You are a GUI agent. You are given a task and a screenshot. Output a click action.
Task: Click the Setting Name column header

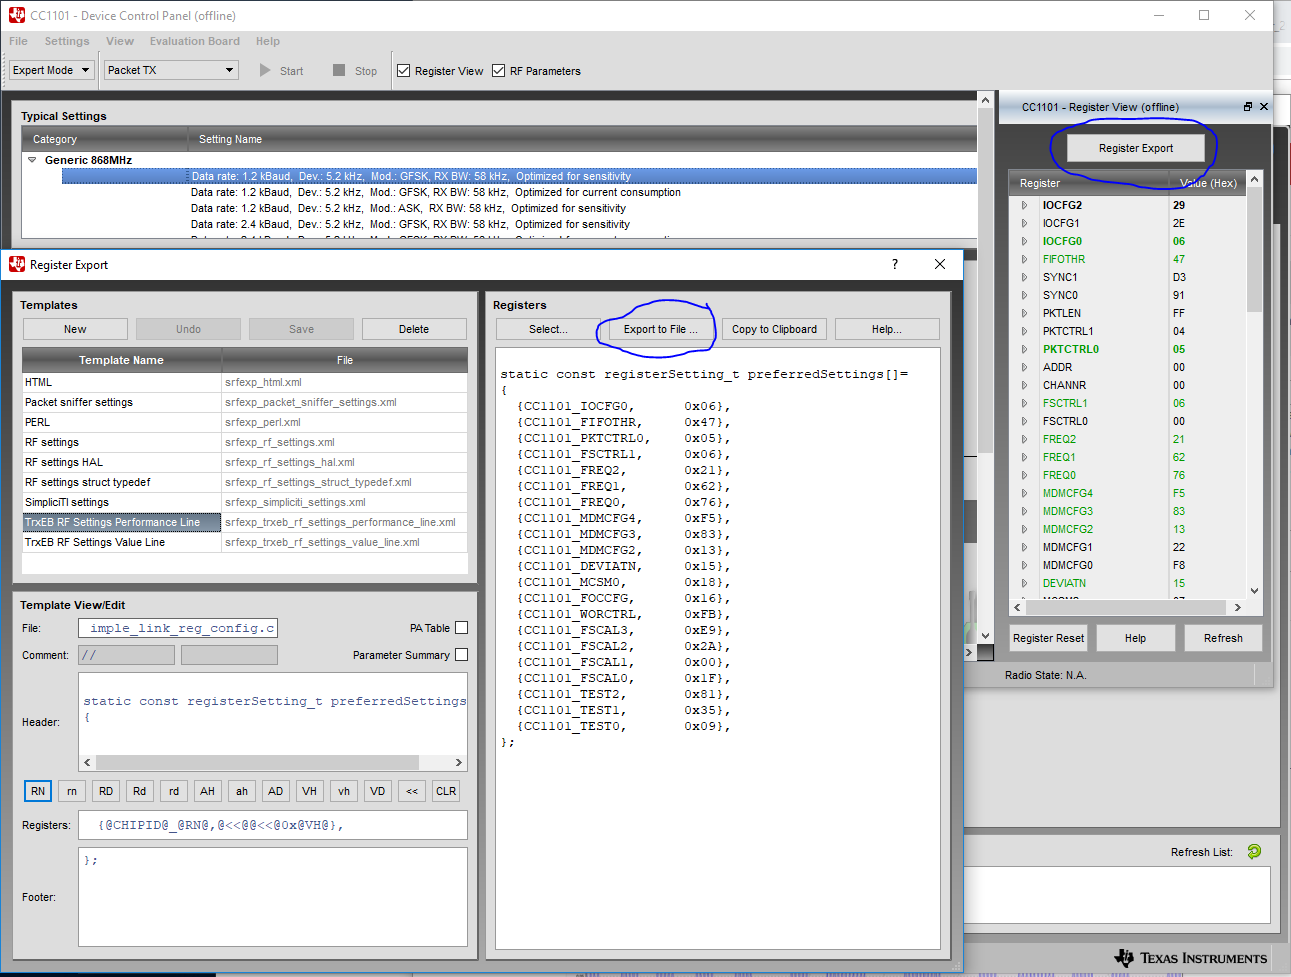(x=582, y=139)
